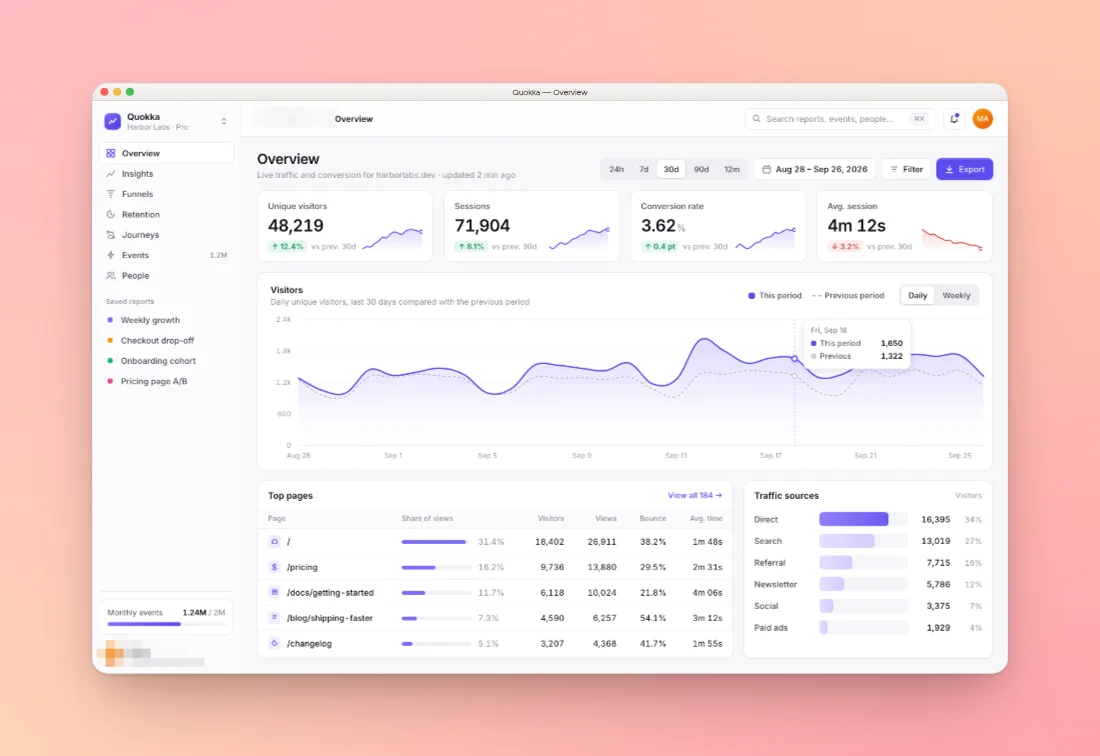Click the Events lightning icon
Viewport: 1100px width, 756px height.
(x=111, y=255)
